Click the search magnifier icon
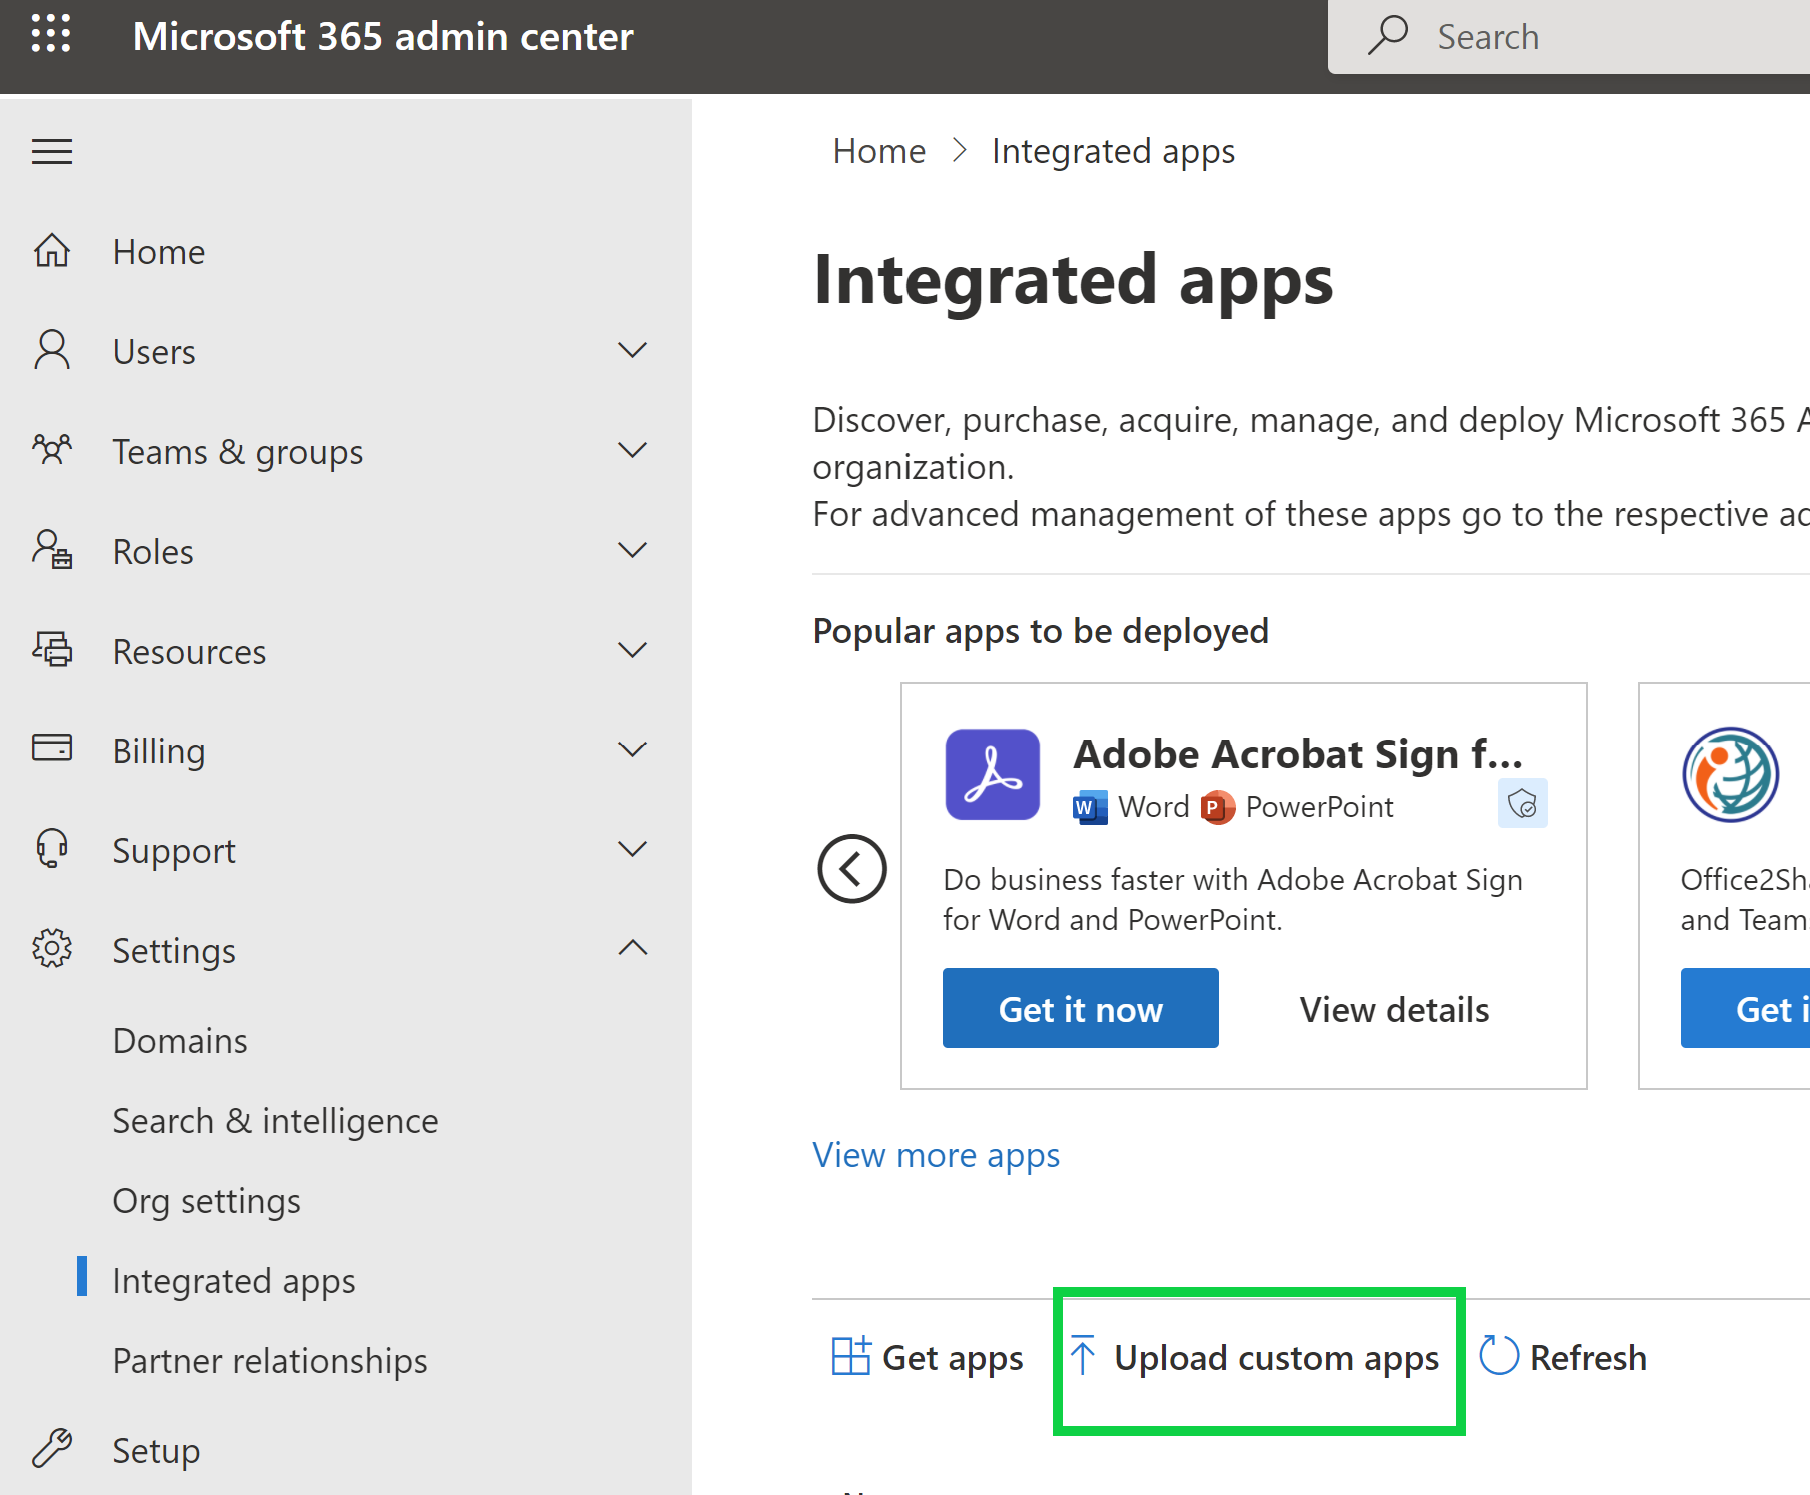Screen dimensions: 1810x1495 [x=1388, y=36]
